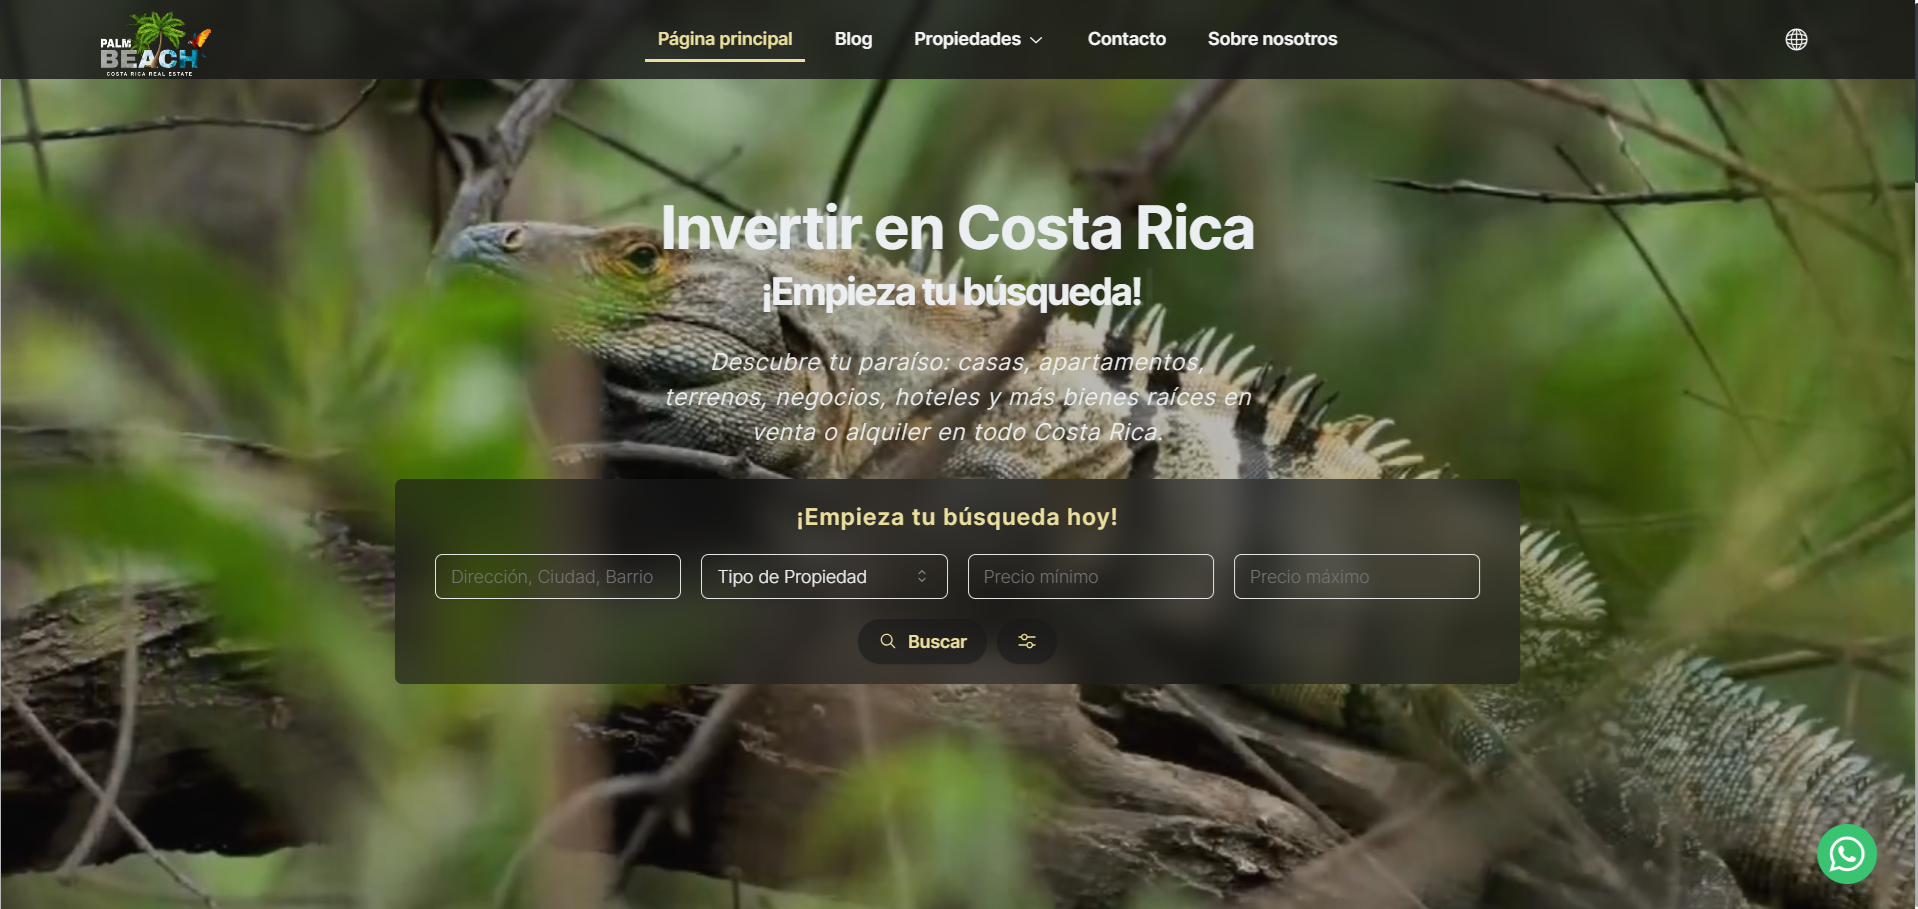Image resolution: width=1918 pixels, height=909 pixels.
Task: Visit Sobre nosotros page
Action: tap(1272, 39)
